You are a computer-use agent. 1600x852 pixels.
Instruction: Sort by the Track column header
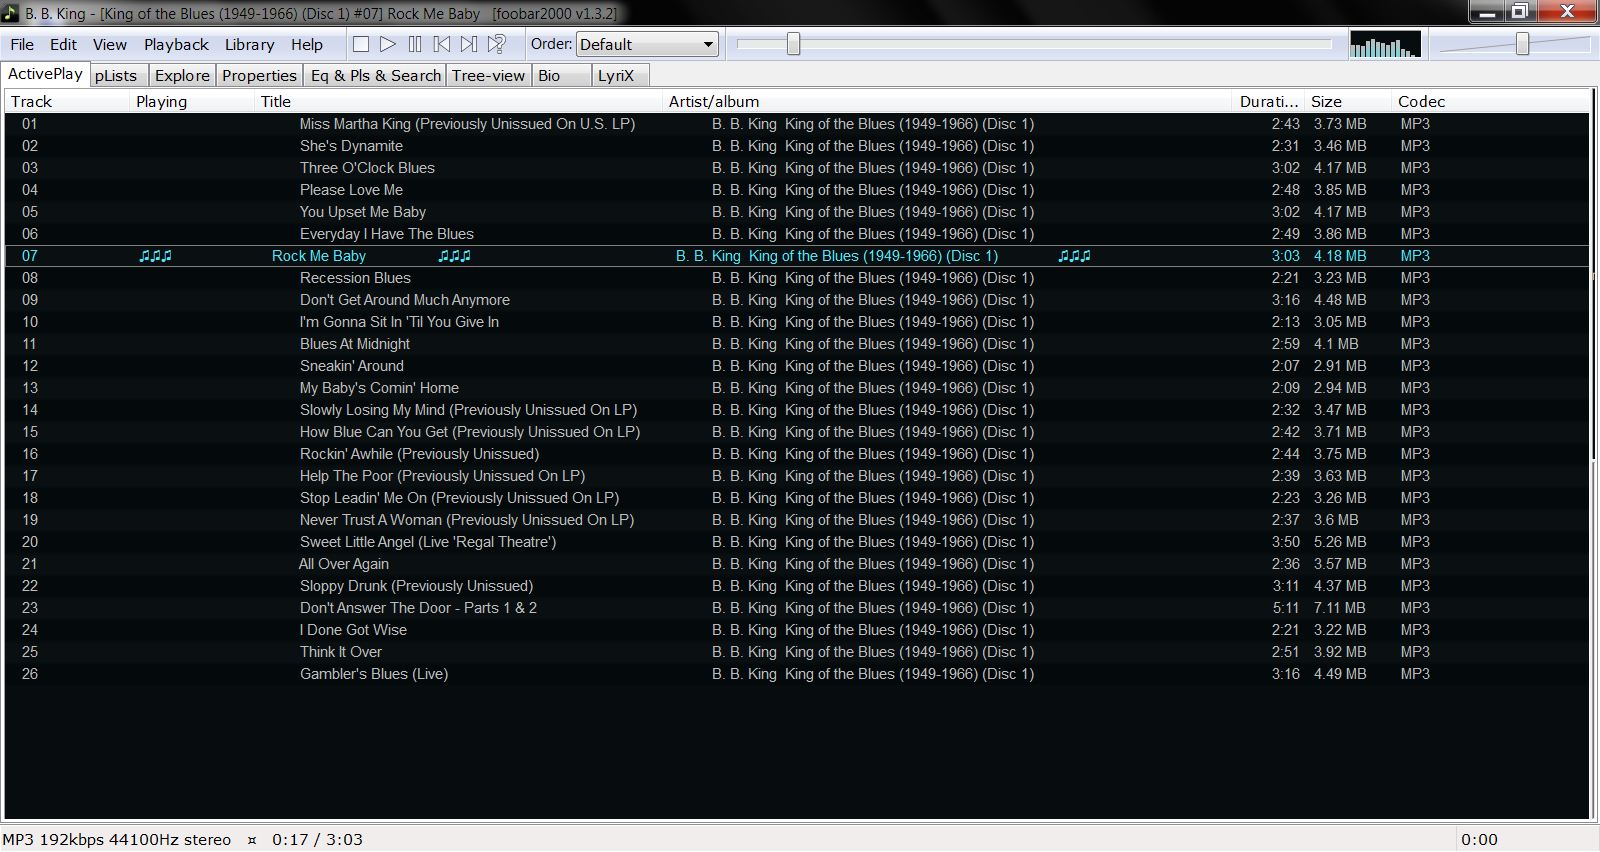(67, 101)
